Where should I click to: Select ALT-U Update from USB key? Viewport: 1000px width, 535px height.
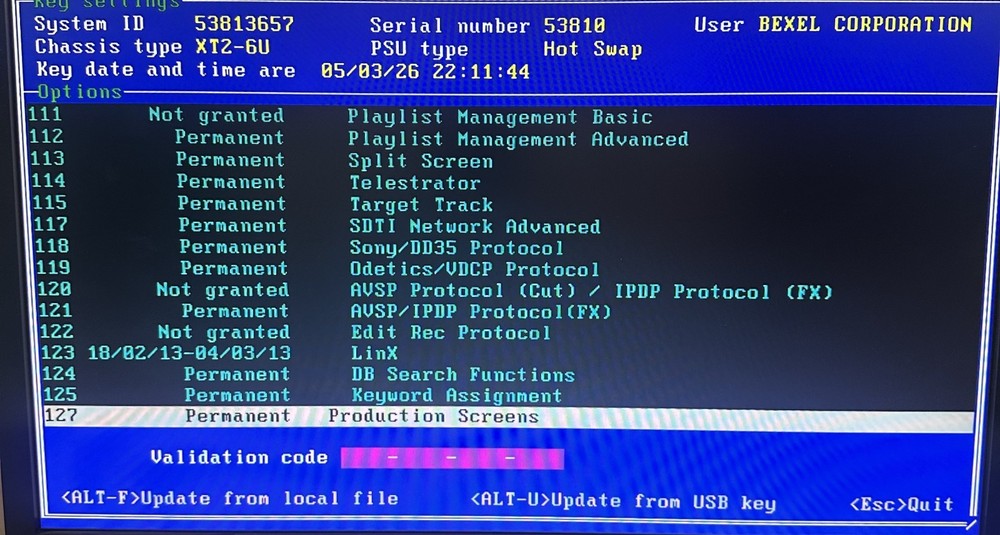point(623,501)
